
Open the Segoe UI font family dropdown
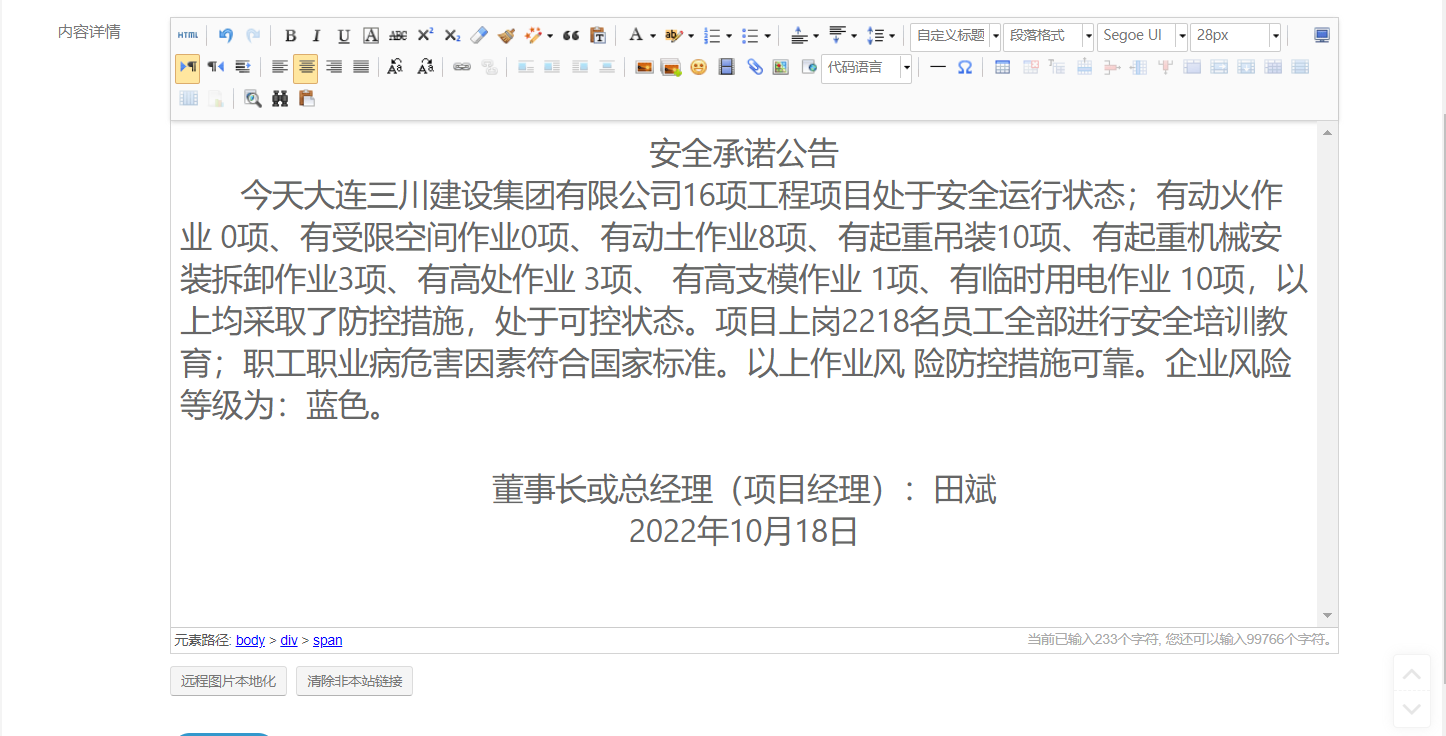pyautogui.click(x=1142, y=36)
